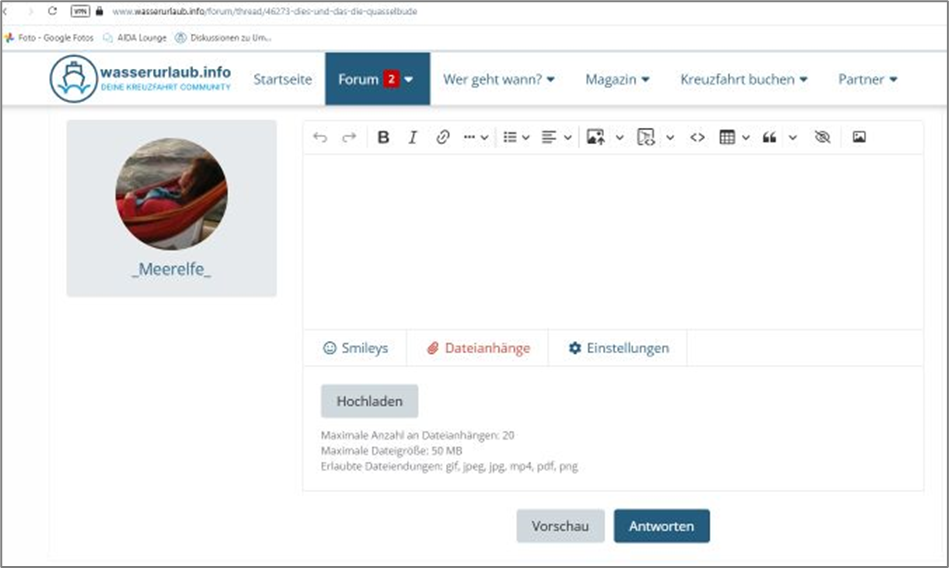Toggle italic text formatting
This screenshot has width=949, height=568.
tap(412, 138)
